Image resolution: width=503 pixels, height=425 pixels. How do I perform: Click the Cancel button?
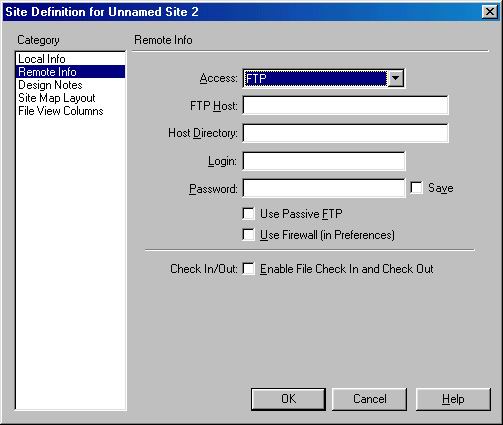pos(369,399)
